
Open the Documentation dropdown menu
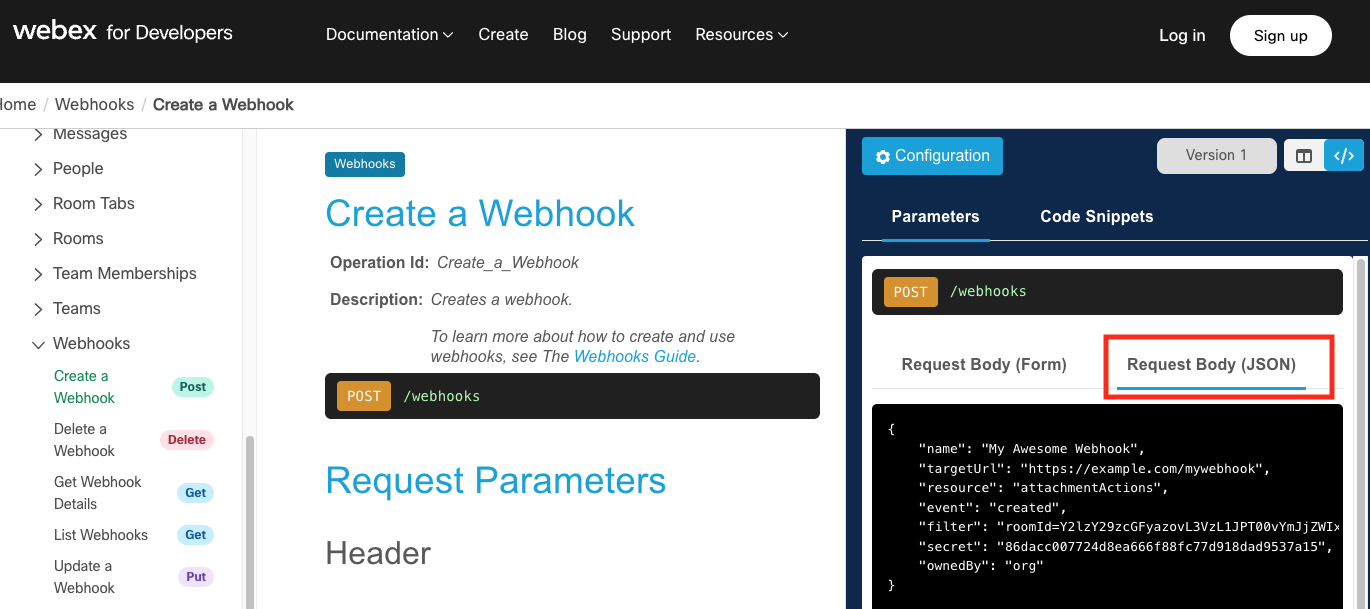pos(389,34)
